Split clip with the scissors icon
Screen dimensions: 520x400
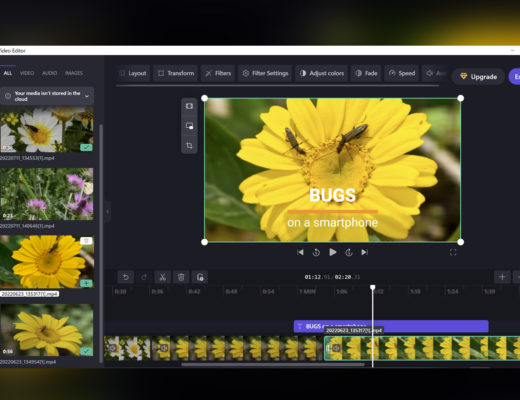pyautogui.click(x=163, y=277)
